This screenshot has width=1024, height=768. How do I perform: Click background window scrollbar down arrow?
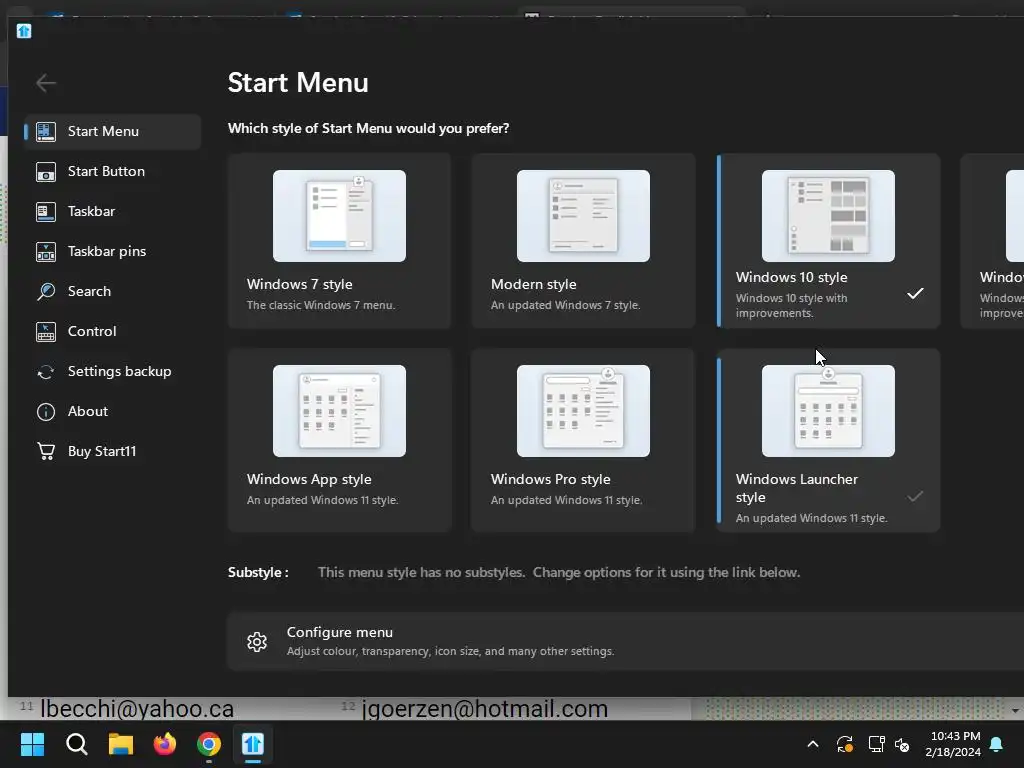[x=1015, y=710]
